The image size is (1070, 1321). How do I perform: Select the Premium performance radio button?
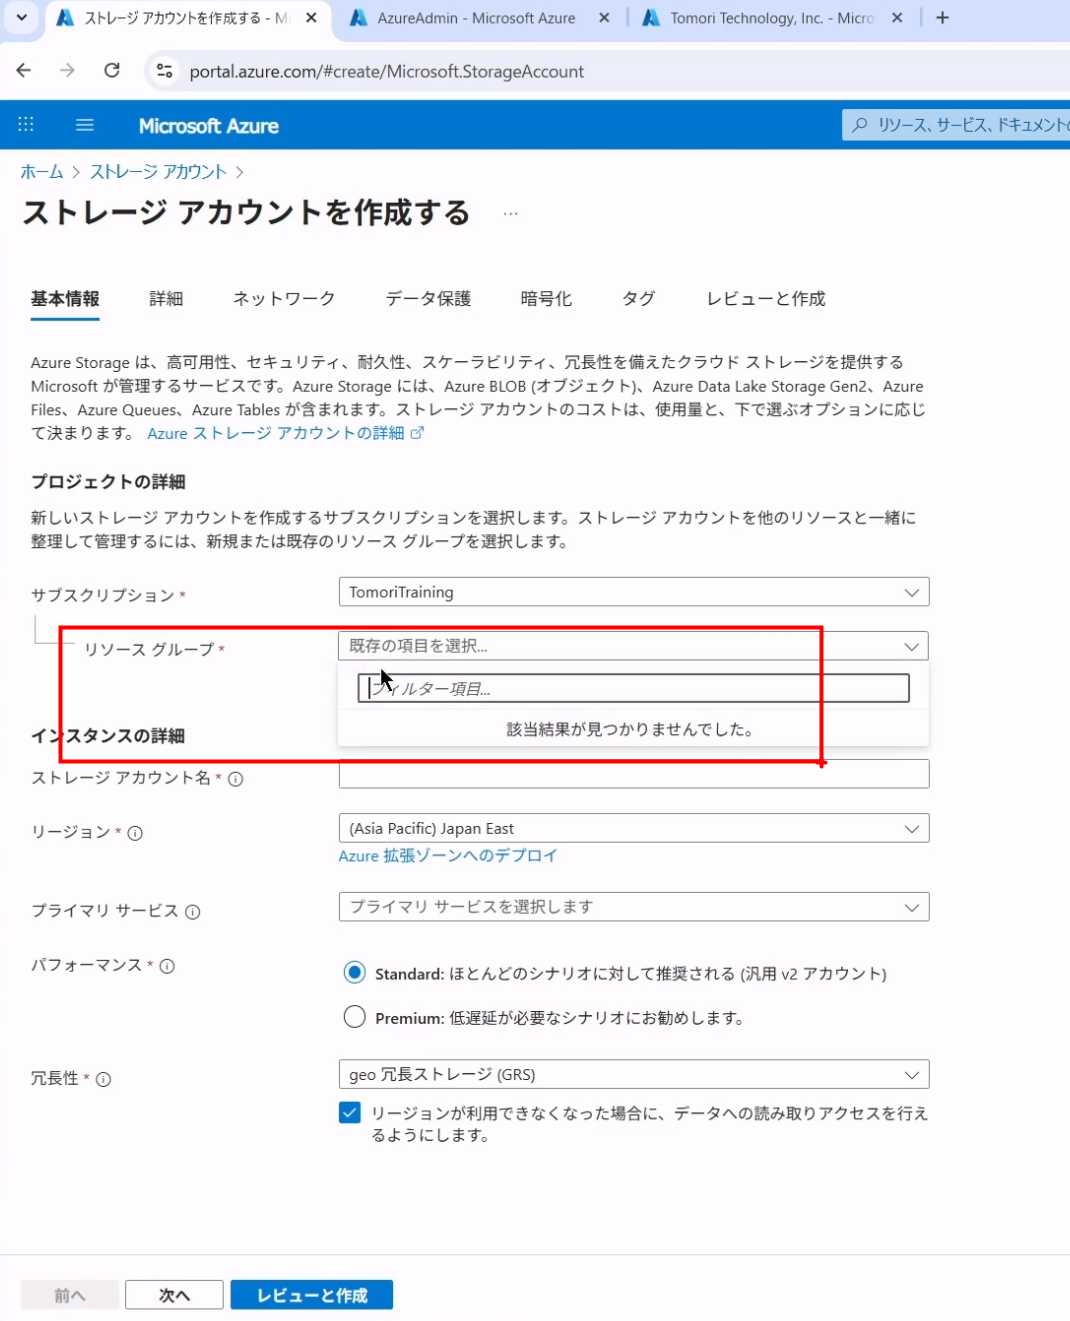(x=354, y=1017)
